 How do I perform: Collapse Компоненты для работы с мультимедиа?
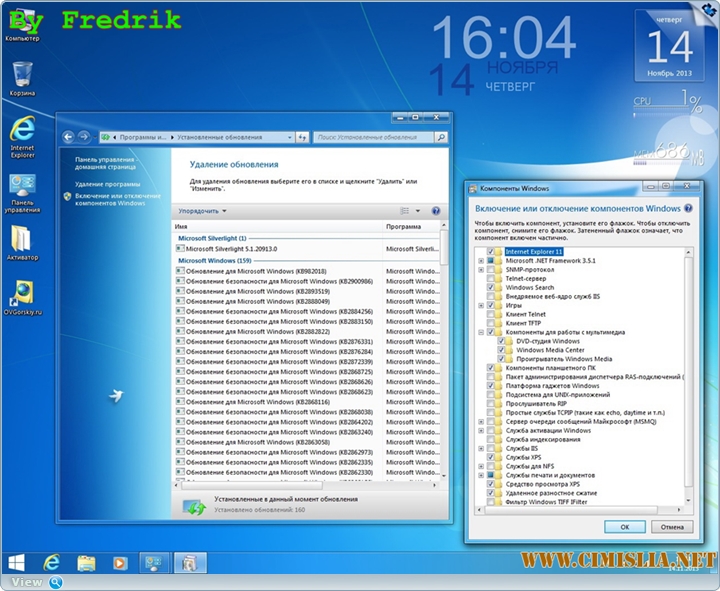pyautogui.click(x=481, y=332)
